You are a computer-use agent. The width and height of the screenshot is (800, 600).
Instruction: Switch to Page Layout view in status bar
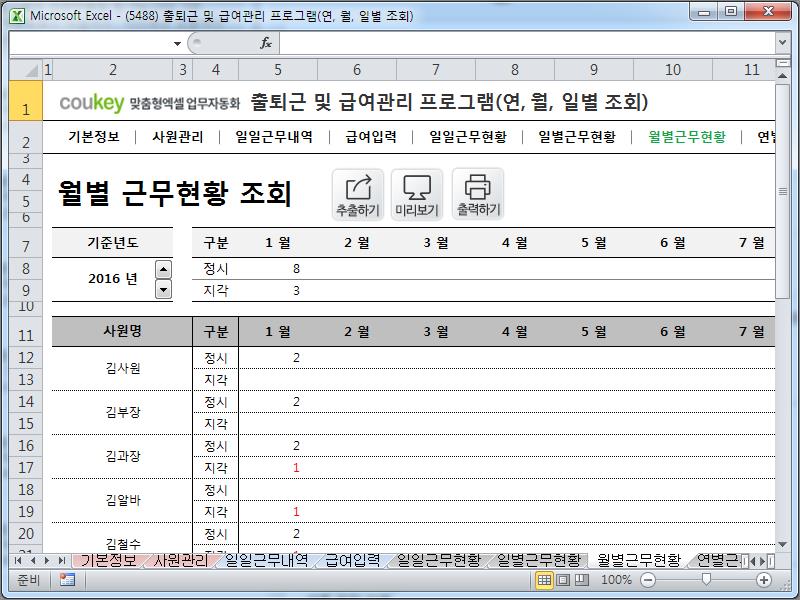[x=563, y=580]
